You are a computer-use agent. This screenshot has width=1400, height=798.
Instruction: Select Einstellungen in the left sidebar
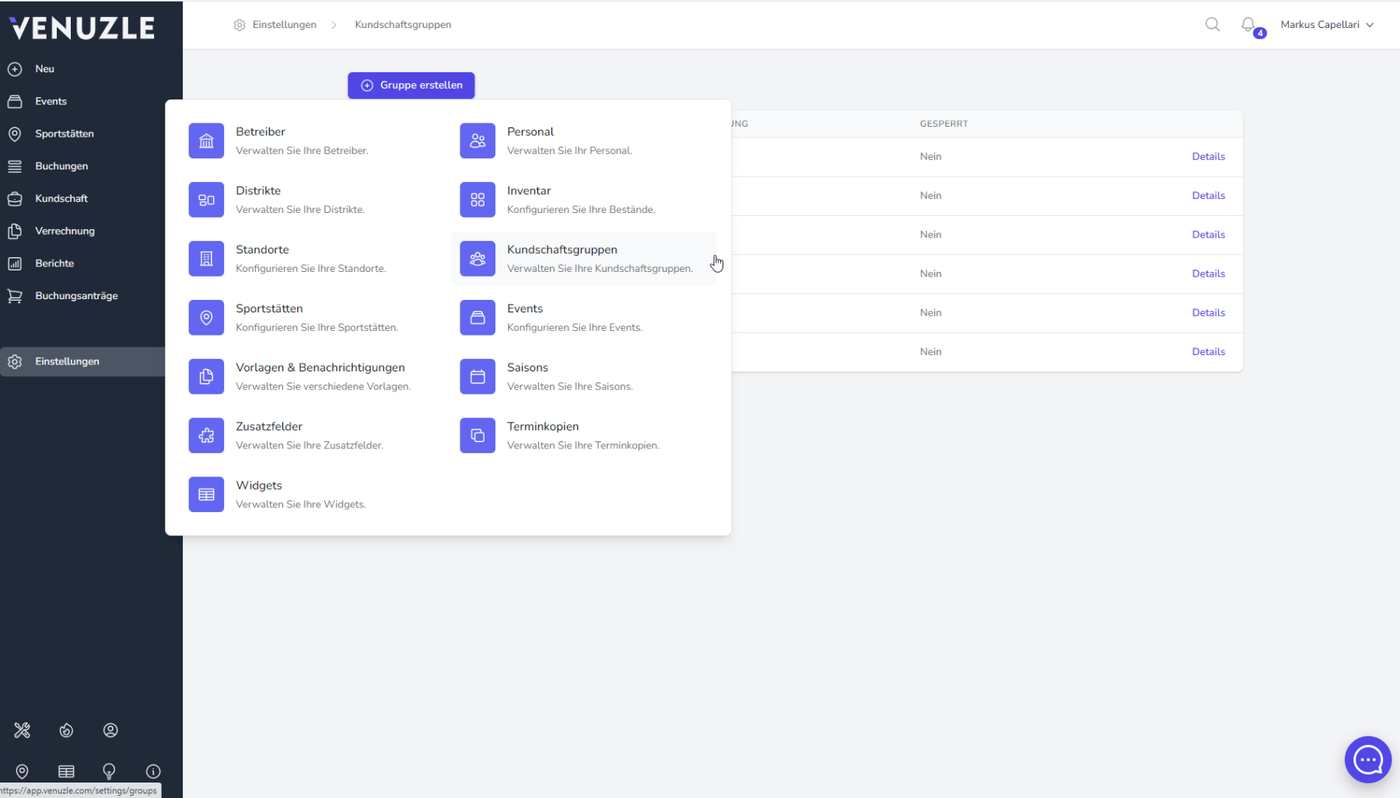coord(83,362)
